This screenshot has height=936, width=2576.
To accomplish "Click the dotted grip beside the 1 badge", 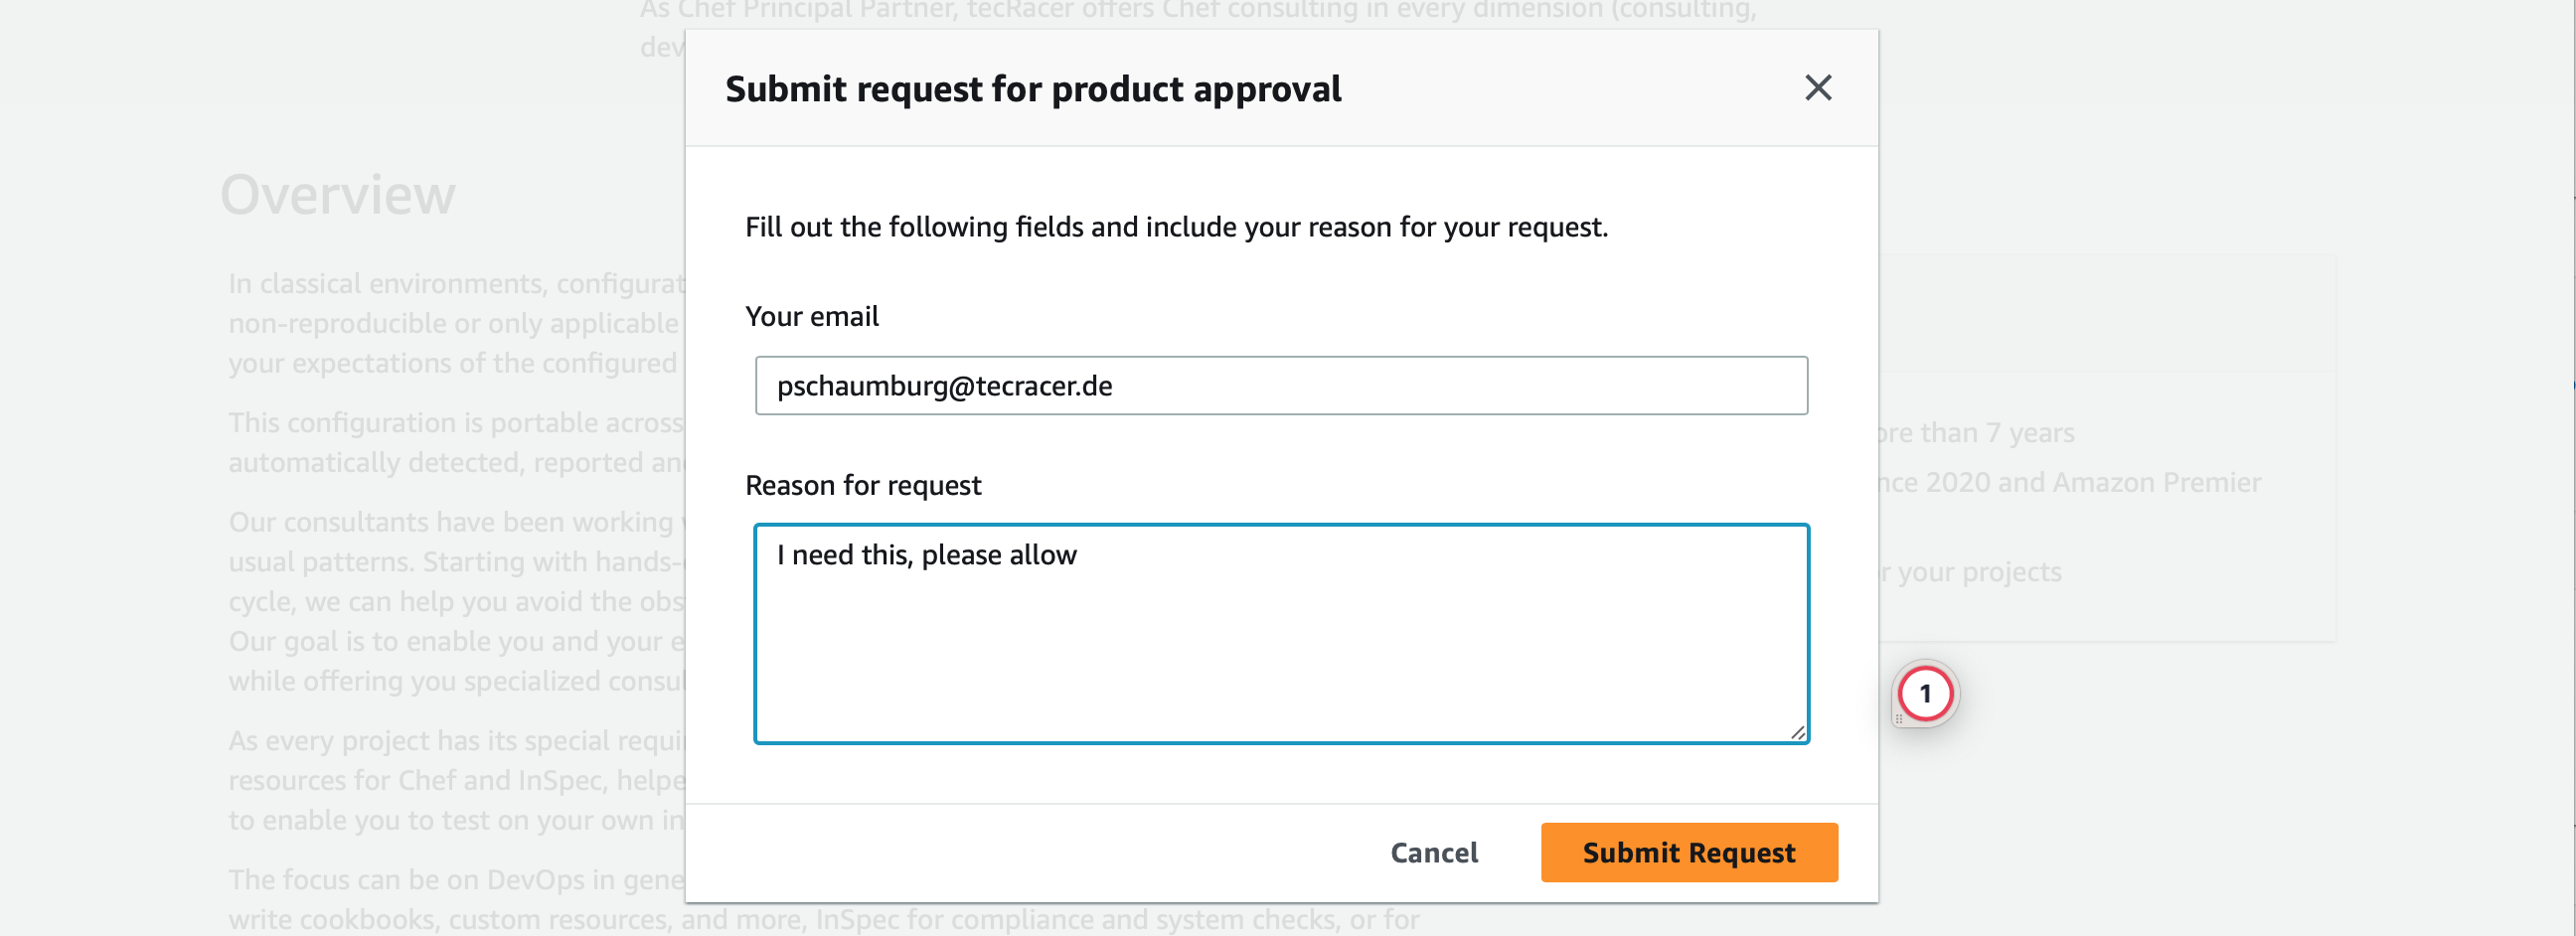I will pos(1898,719).
